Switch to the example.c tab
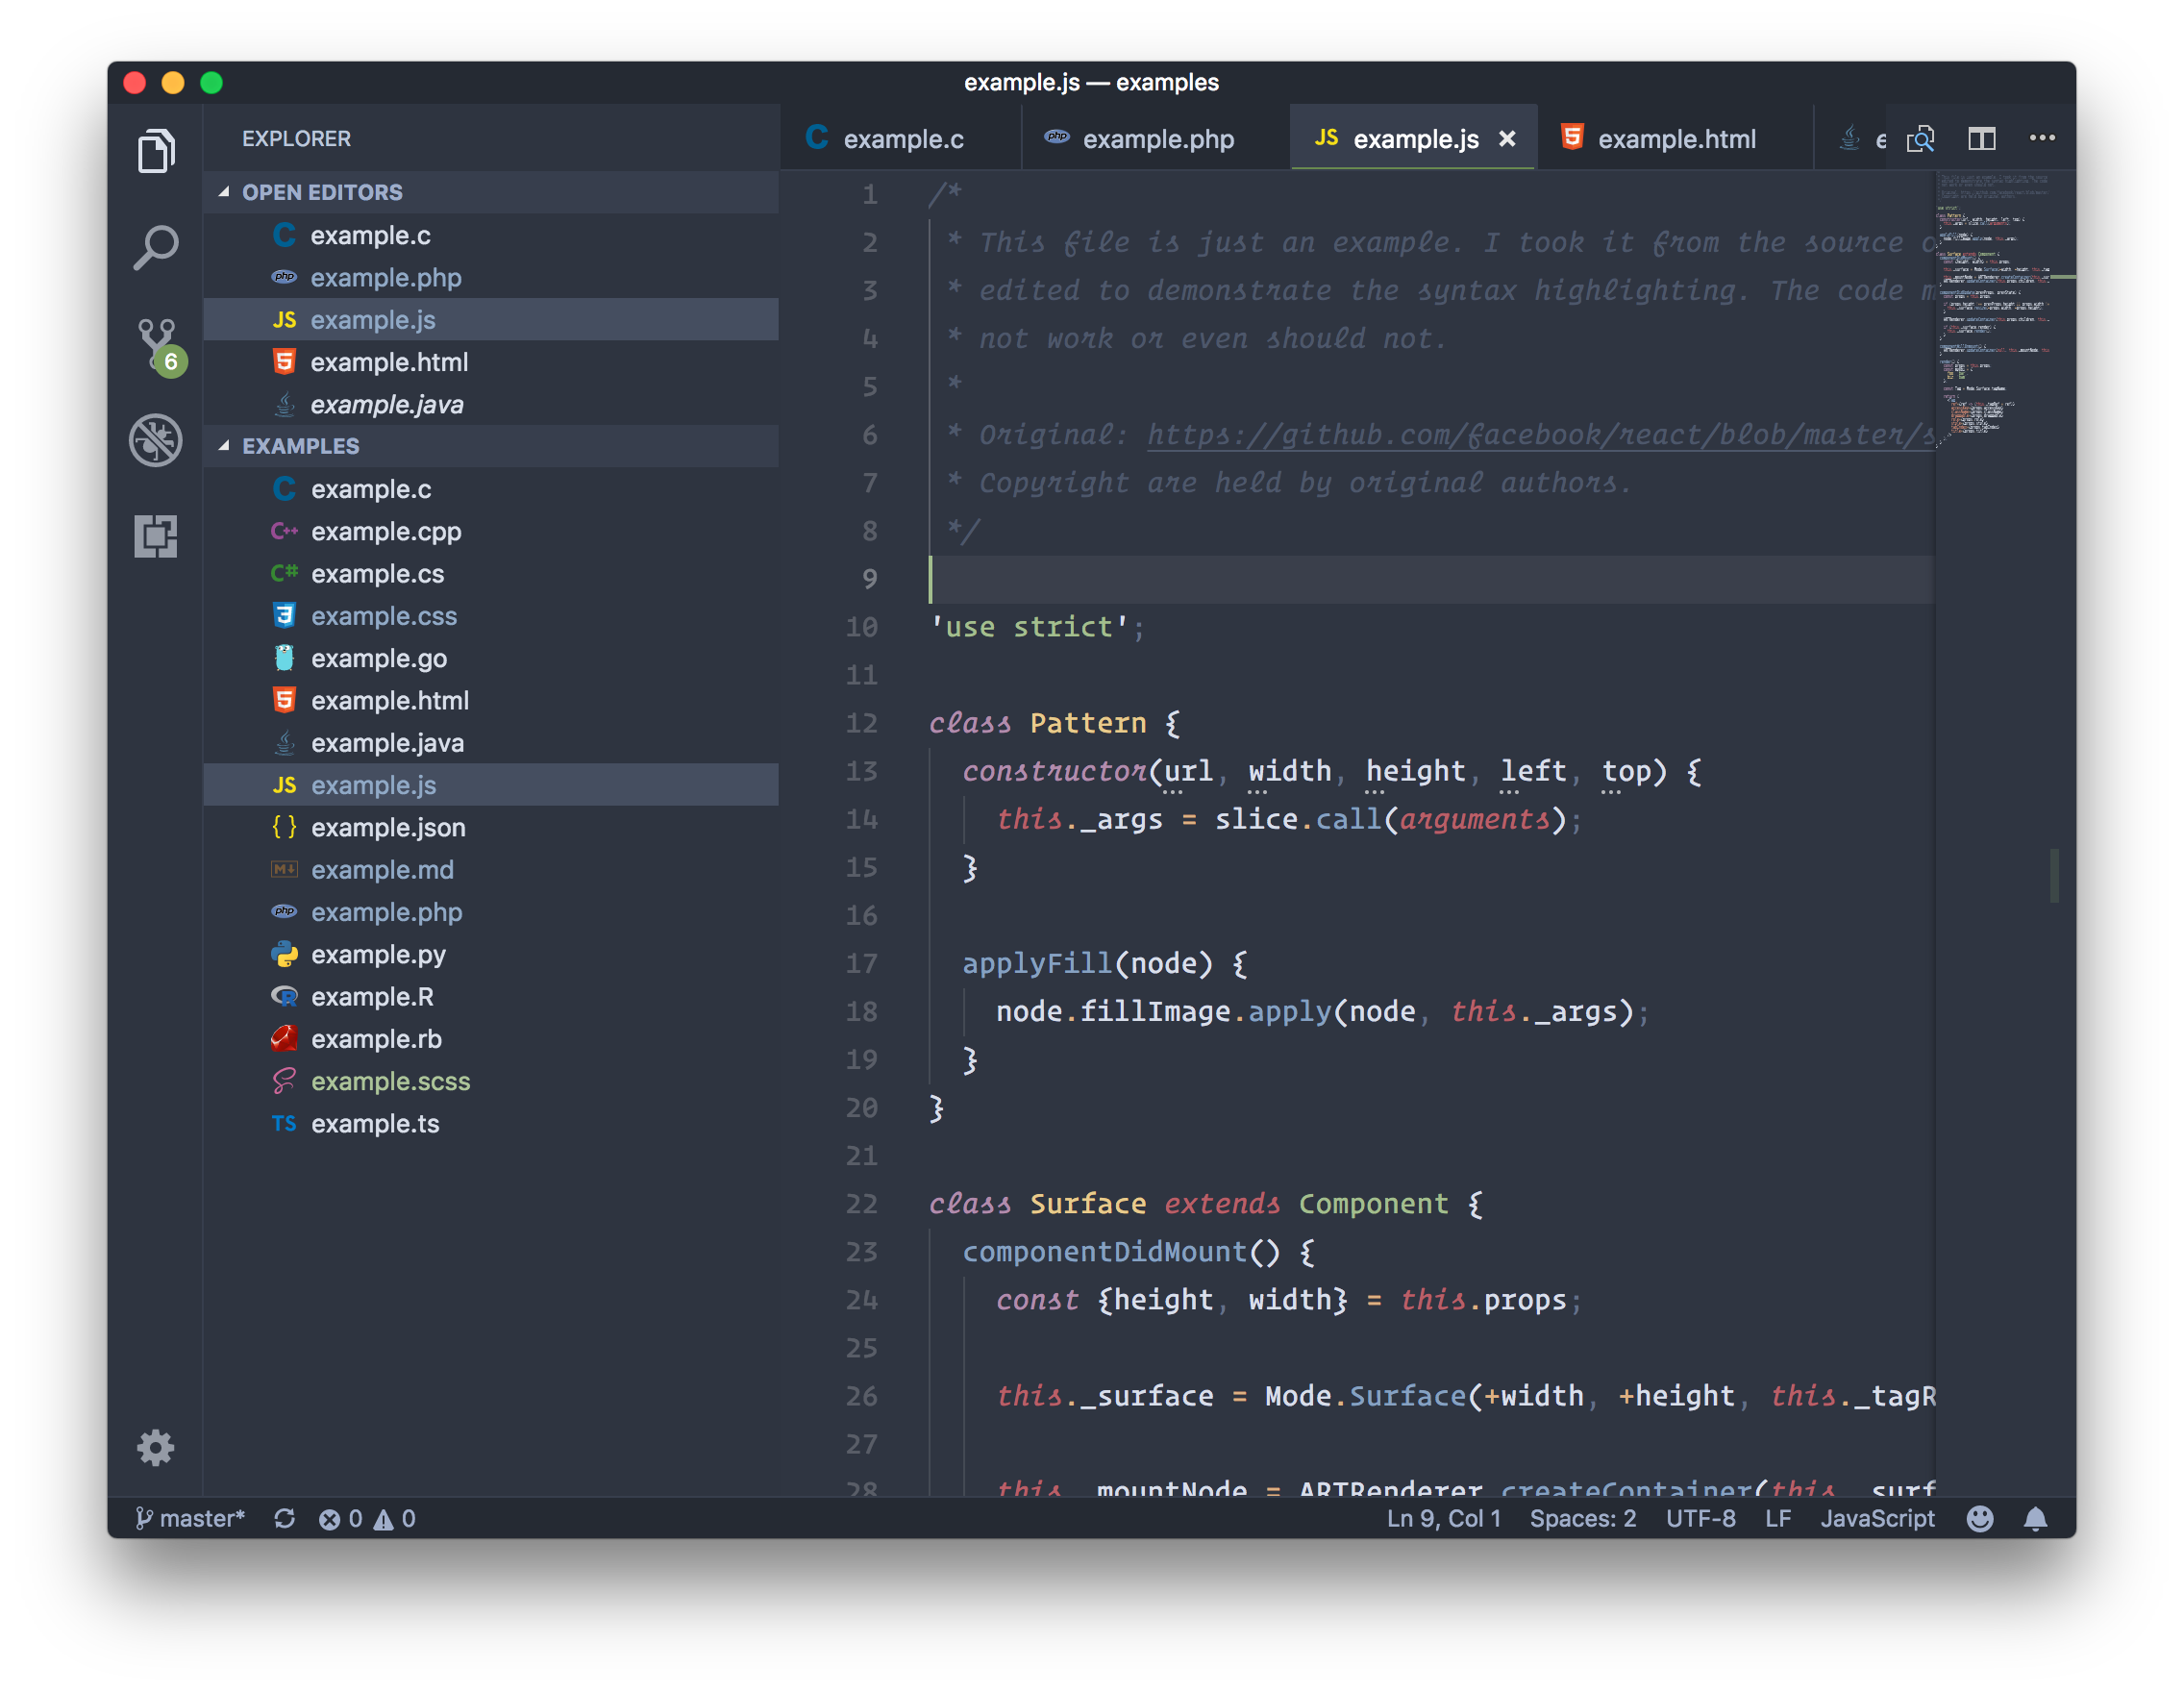The width and height of the screenshot is (2184, 1692). 901,139
